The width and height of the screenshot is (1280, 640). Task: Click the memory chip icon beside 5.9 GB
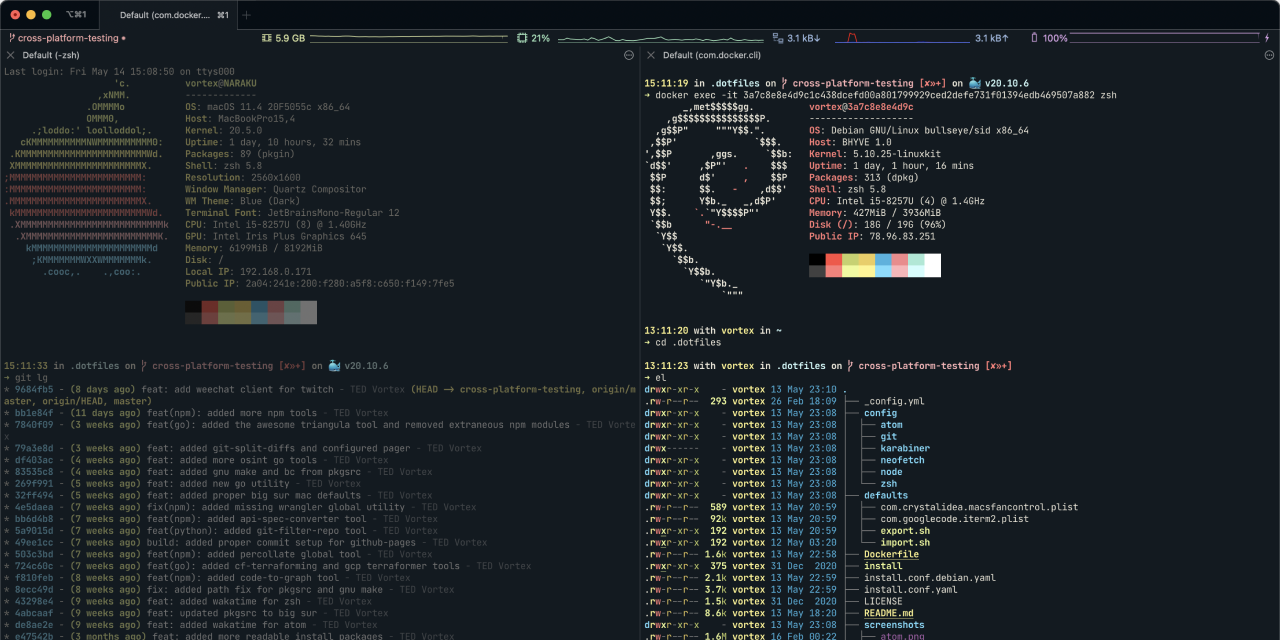click(266, 38)
